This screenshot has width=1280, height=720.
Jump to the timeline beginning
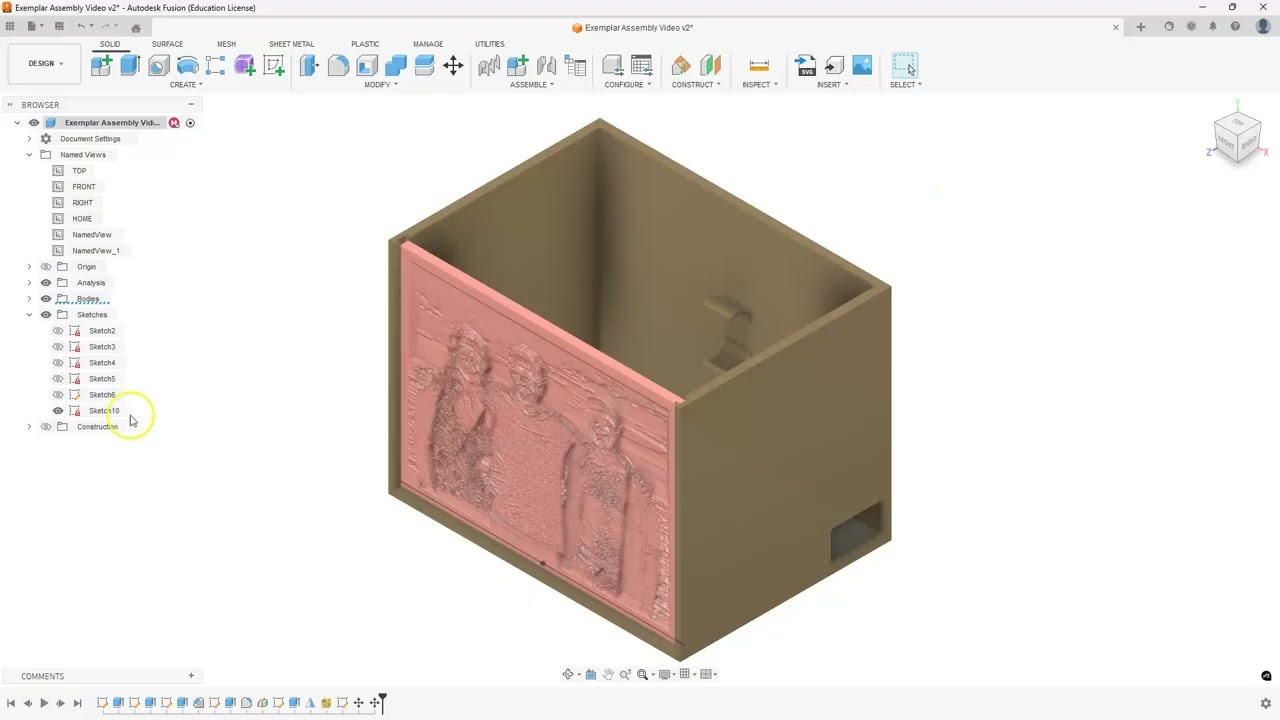pos(11,704)
